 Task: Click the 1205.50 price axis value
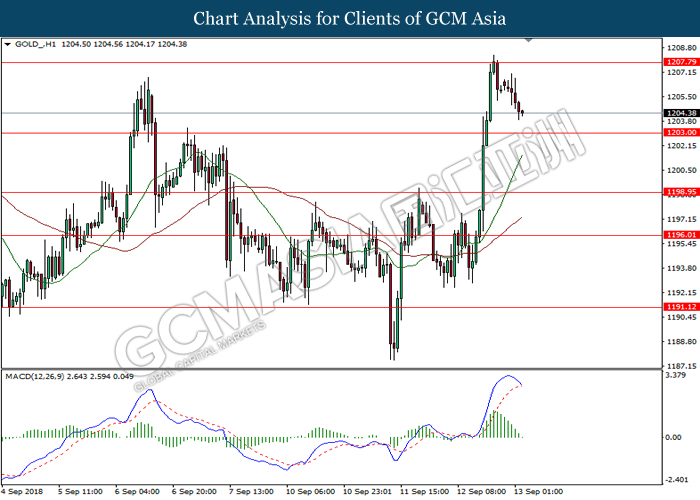[681, 97]
